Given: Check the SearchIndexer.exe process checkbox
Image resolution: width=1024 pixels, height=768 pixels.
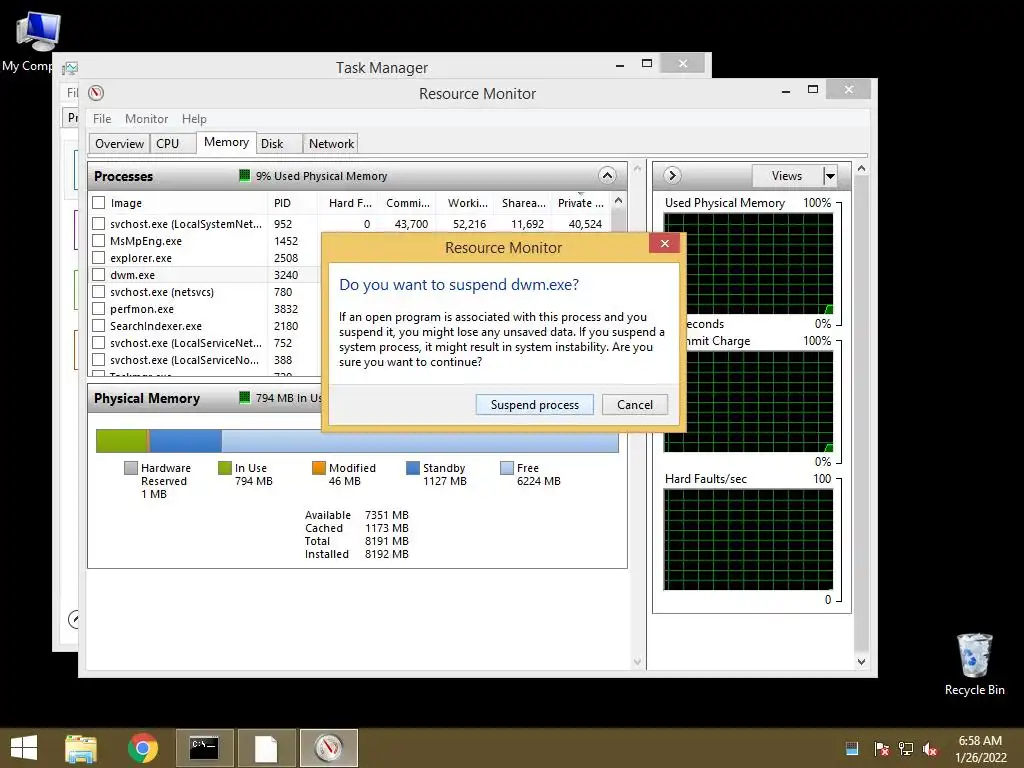Looking at the screenshot, I should [99, 325].
